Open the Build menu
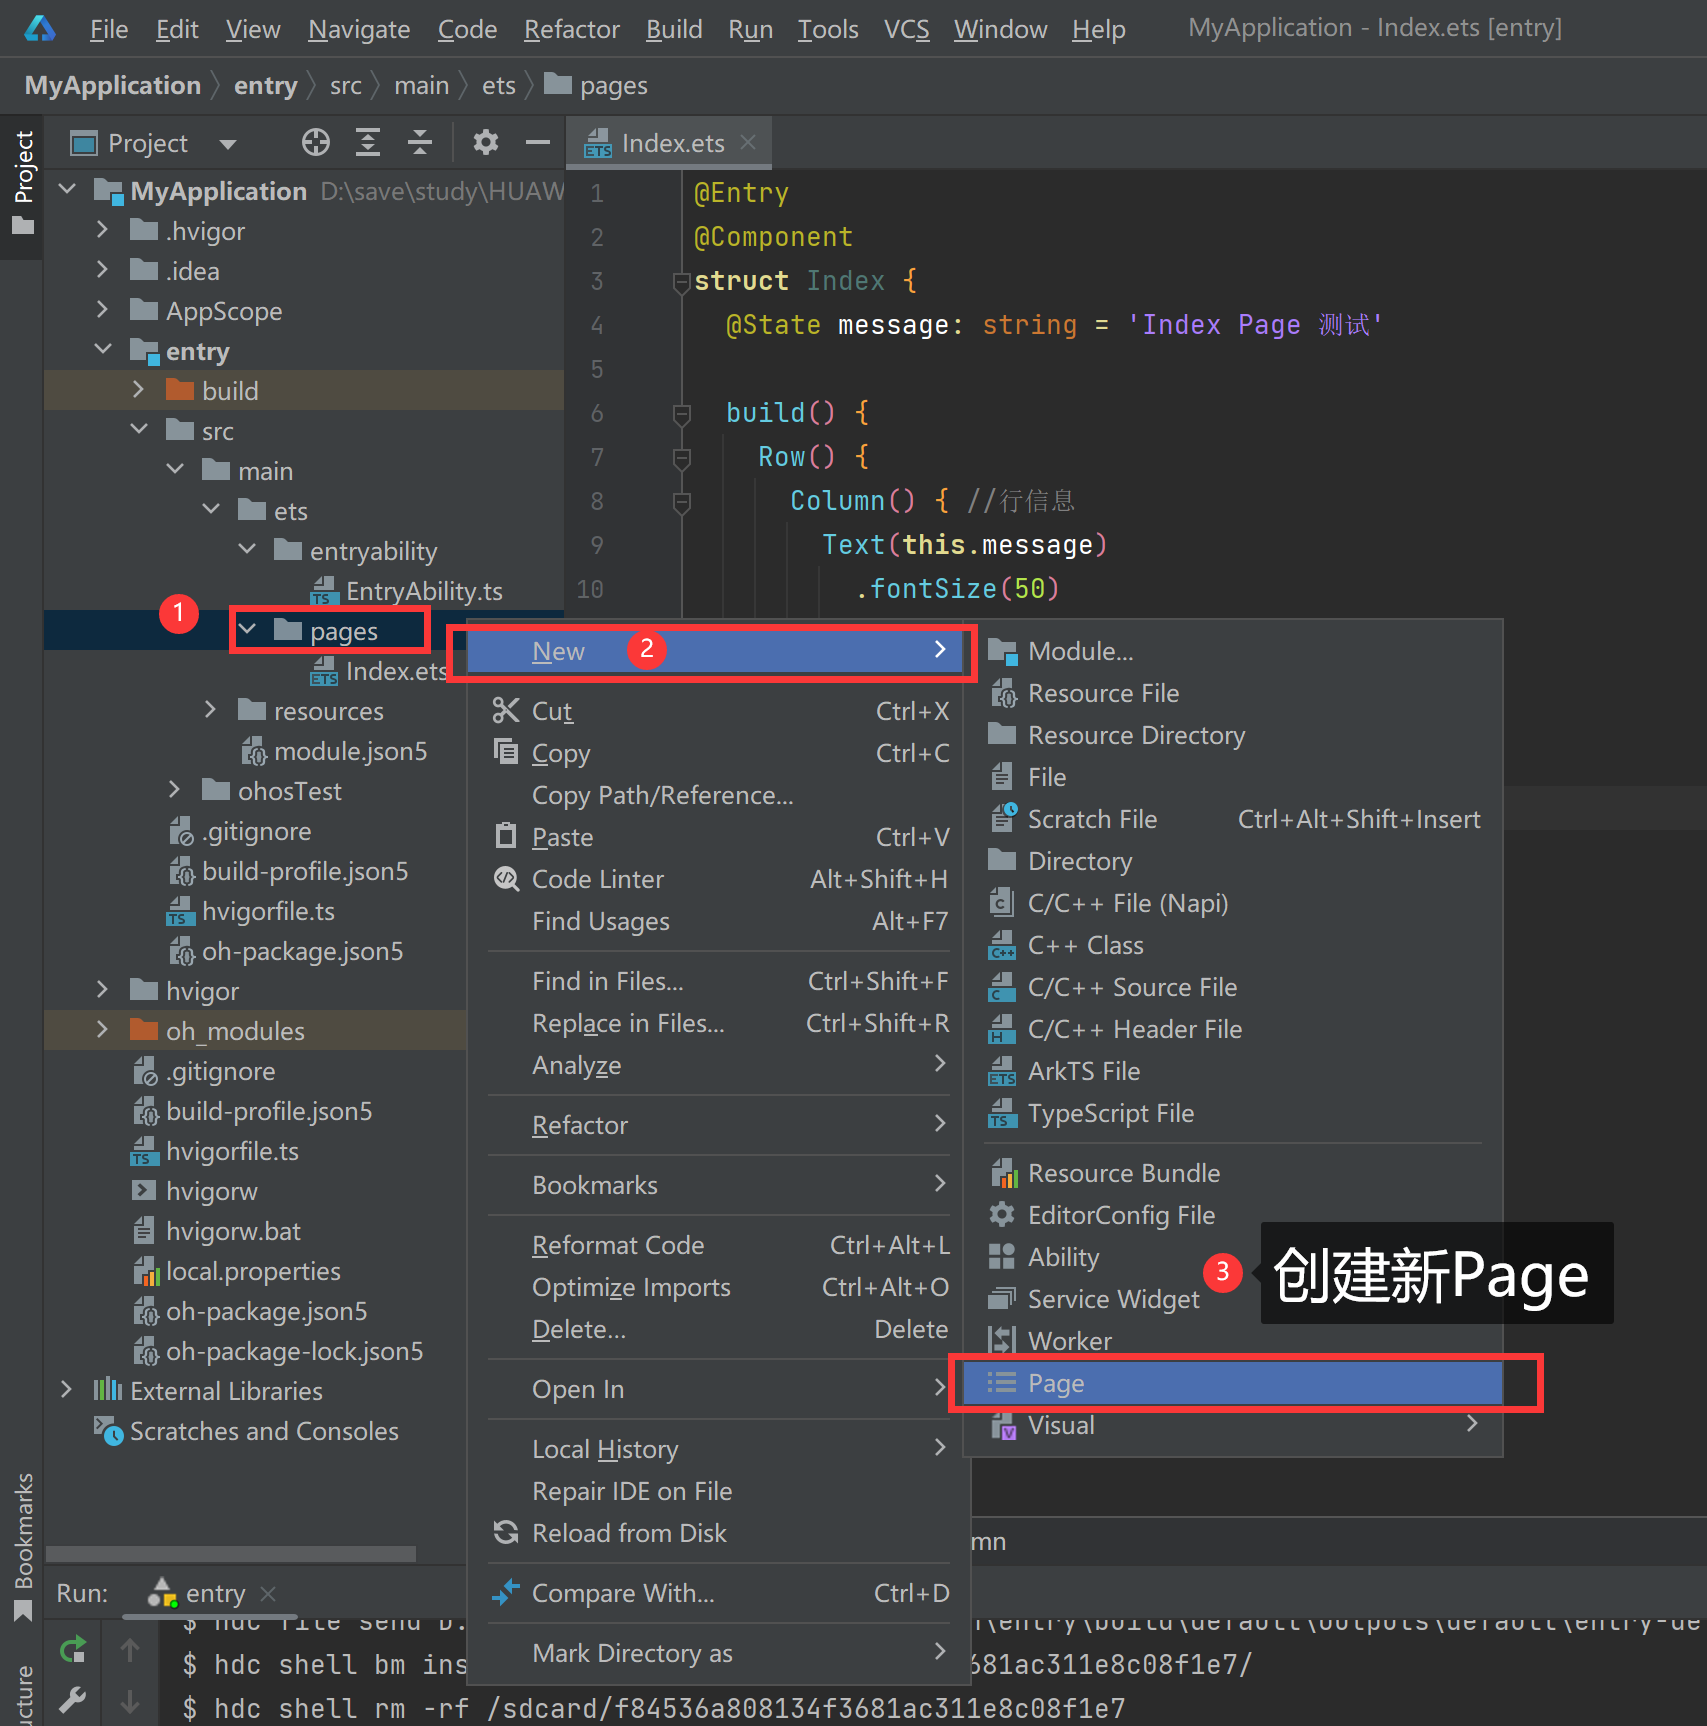This screenshot has width=1707, height=1726. click(674, 29)
